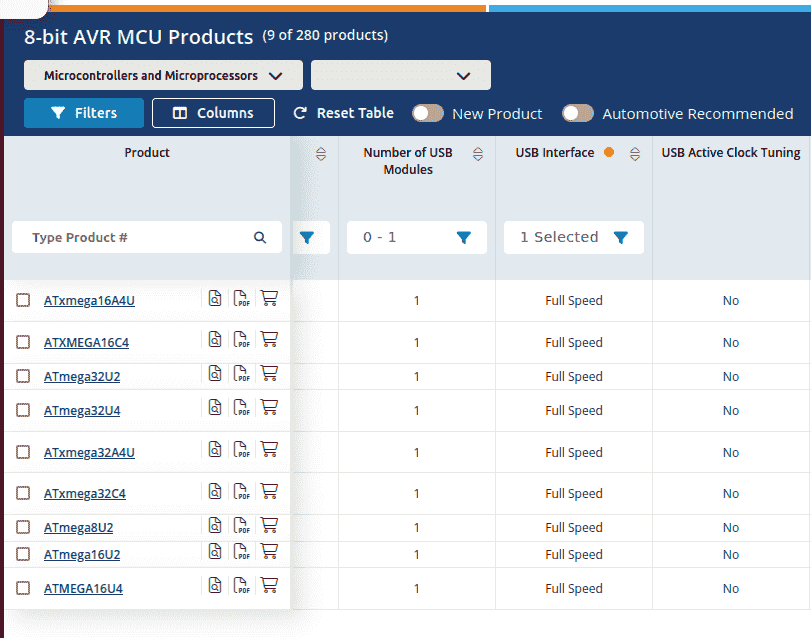This screenshot has width=811, height=638.
Task: Click cart icon for ATXMEGA16C4
Action: point(269,340)
